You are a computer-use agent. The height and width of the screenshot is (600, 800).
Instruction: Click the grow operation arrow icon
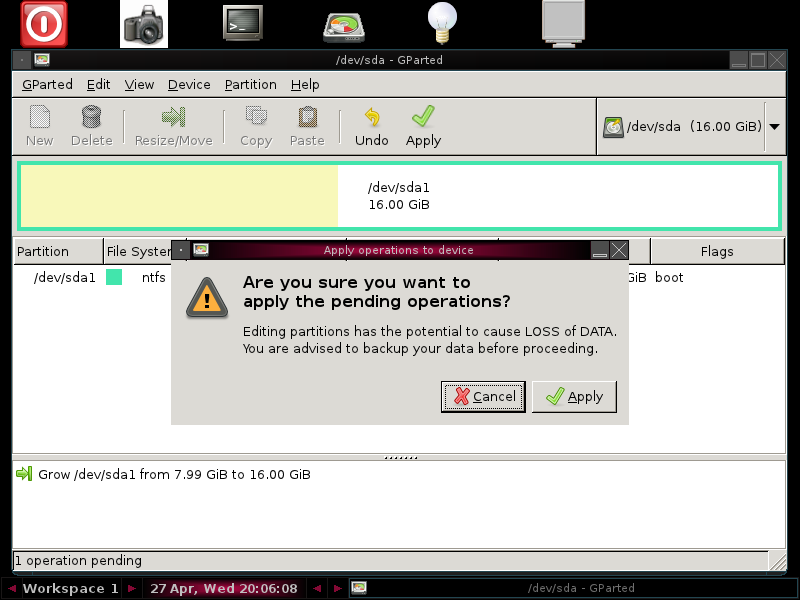(x=24, y=474)
